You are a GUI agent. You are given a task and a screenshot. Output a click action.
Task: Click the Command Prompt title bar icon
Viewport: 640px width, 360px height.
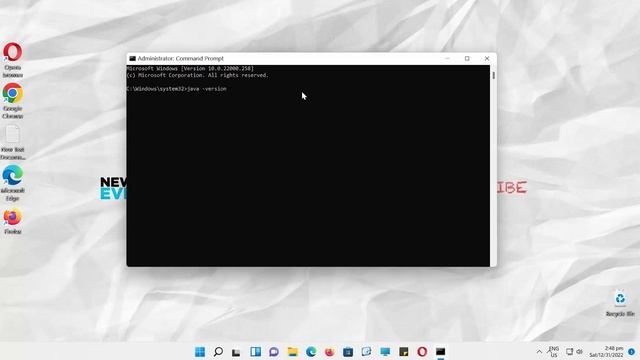click(x=132, y=58)
